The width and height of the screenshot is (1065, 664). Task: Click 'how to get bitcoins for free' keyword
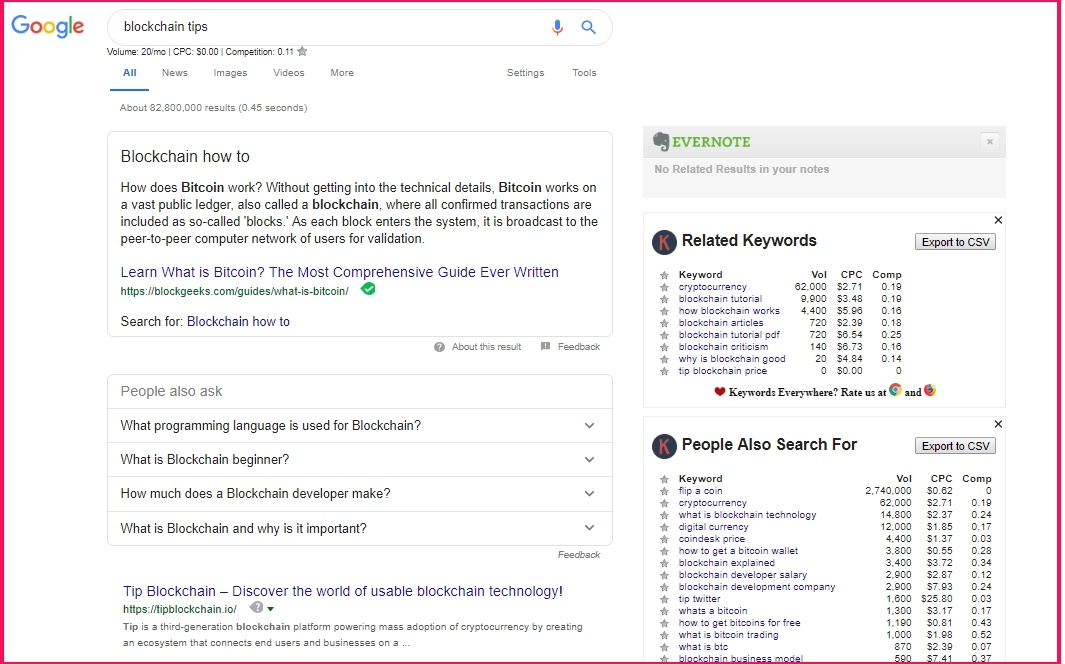[x=739, y=623]
